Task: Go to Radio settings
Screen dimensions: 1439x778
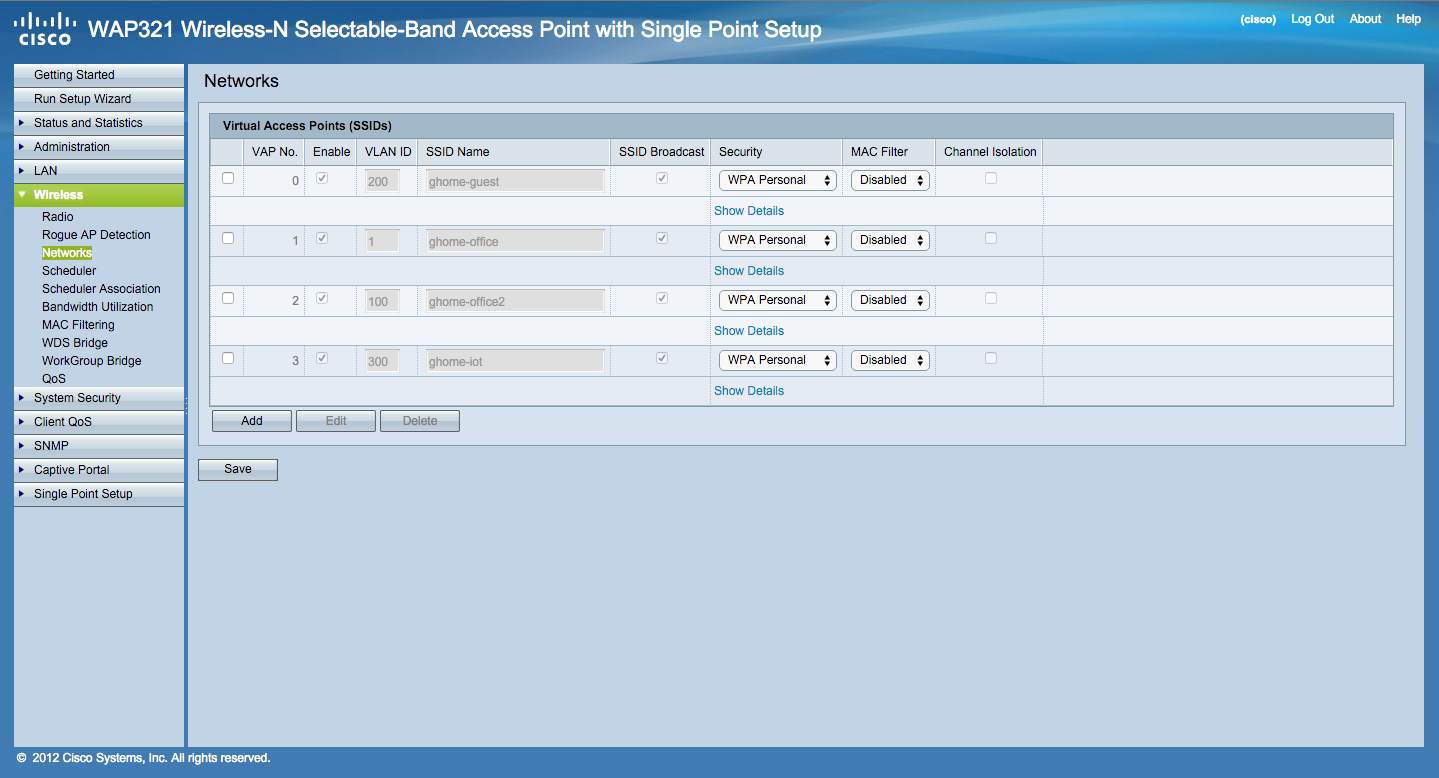Action: tap(58, 217)
